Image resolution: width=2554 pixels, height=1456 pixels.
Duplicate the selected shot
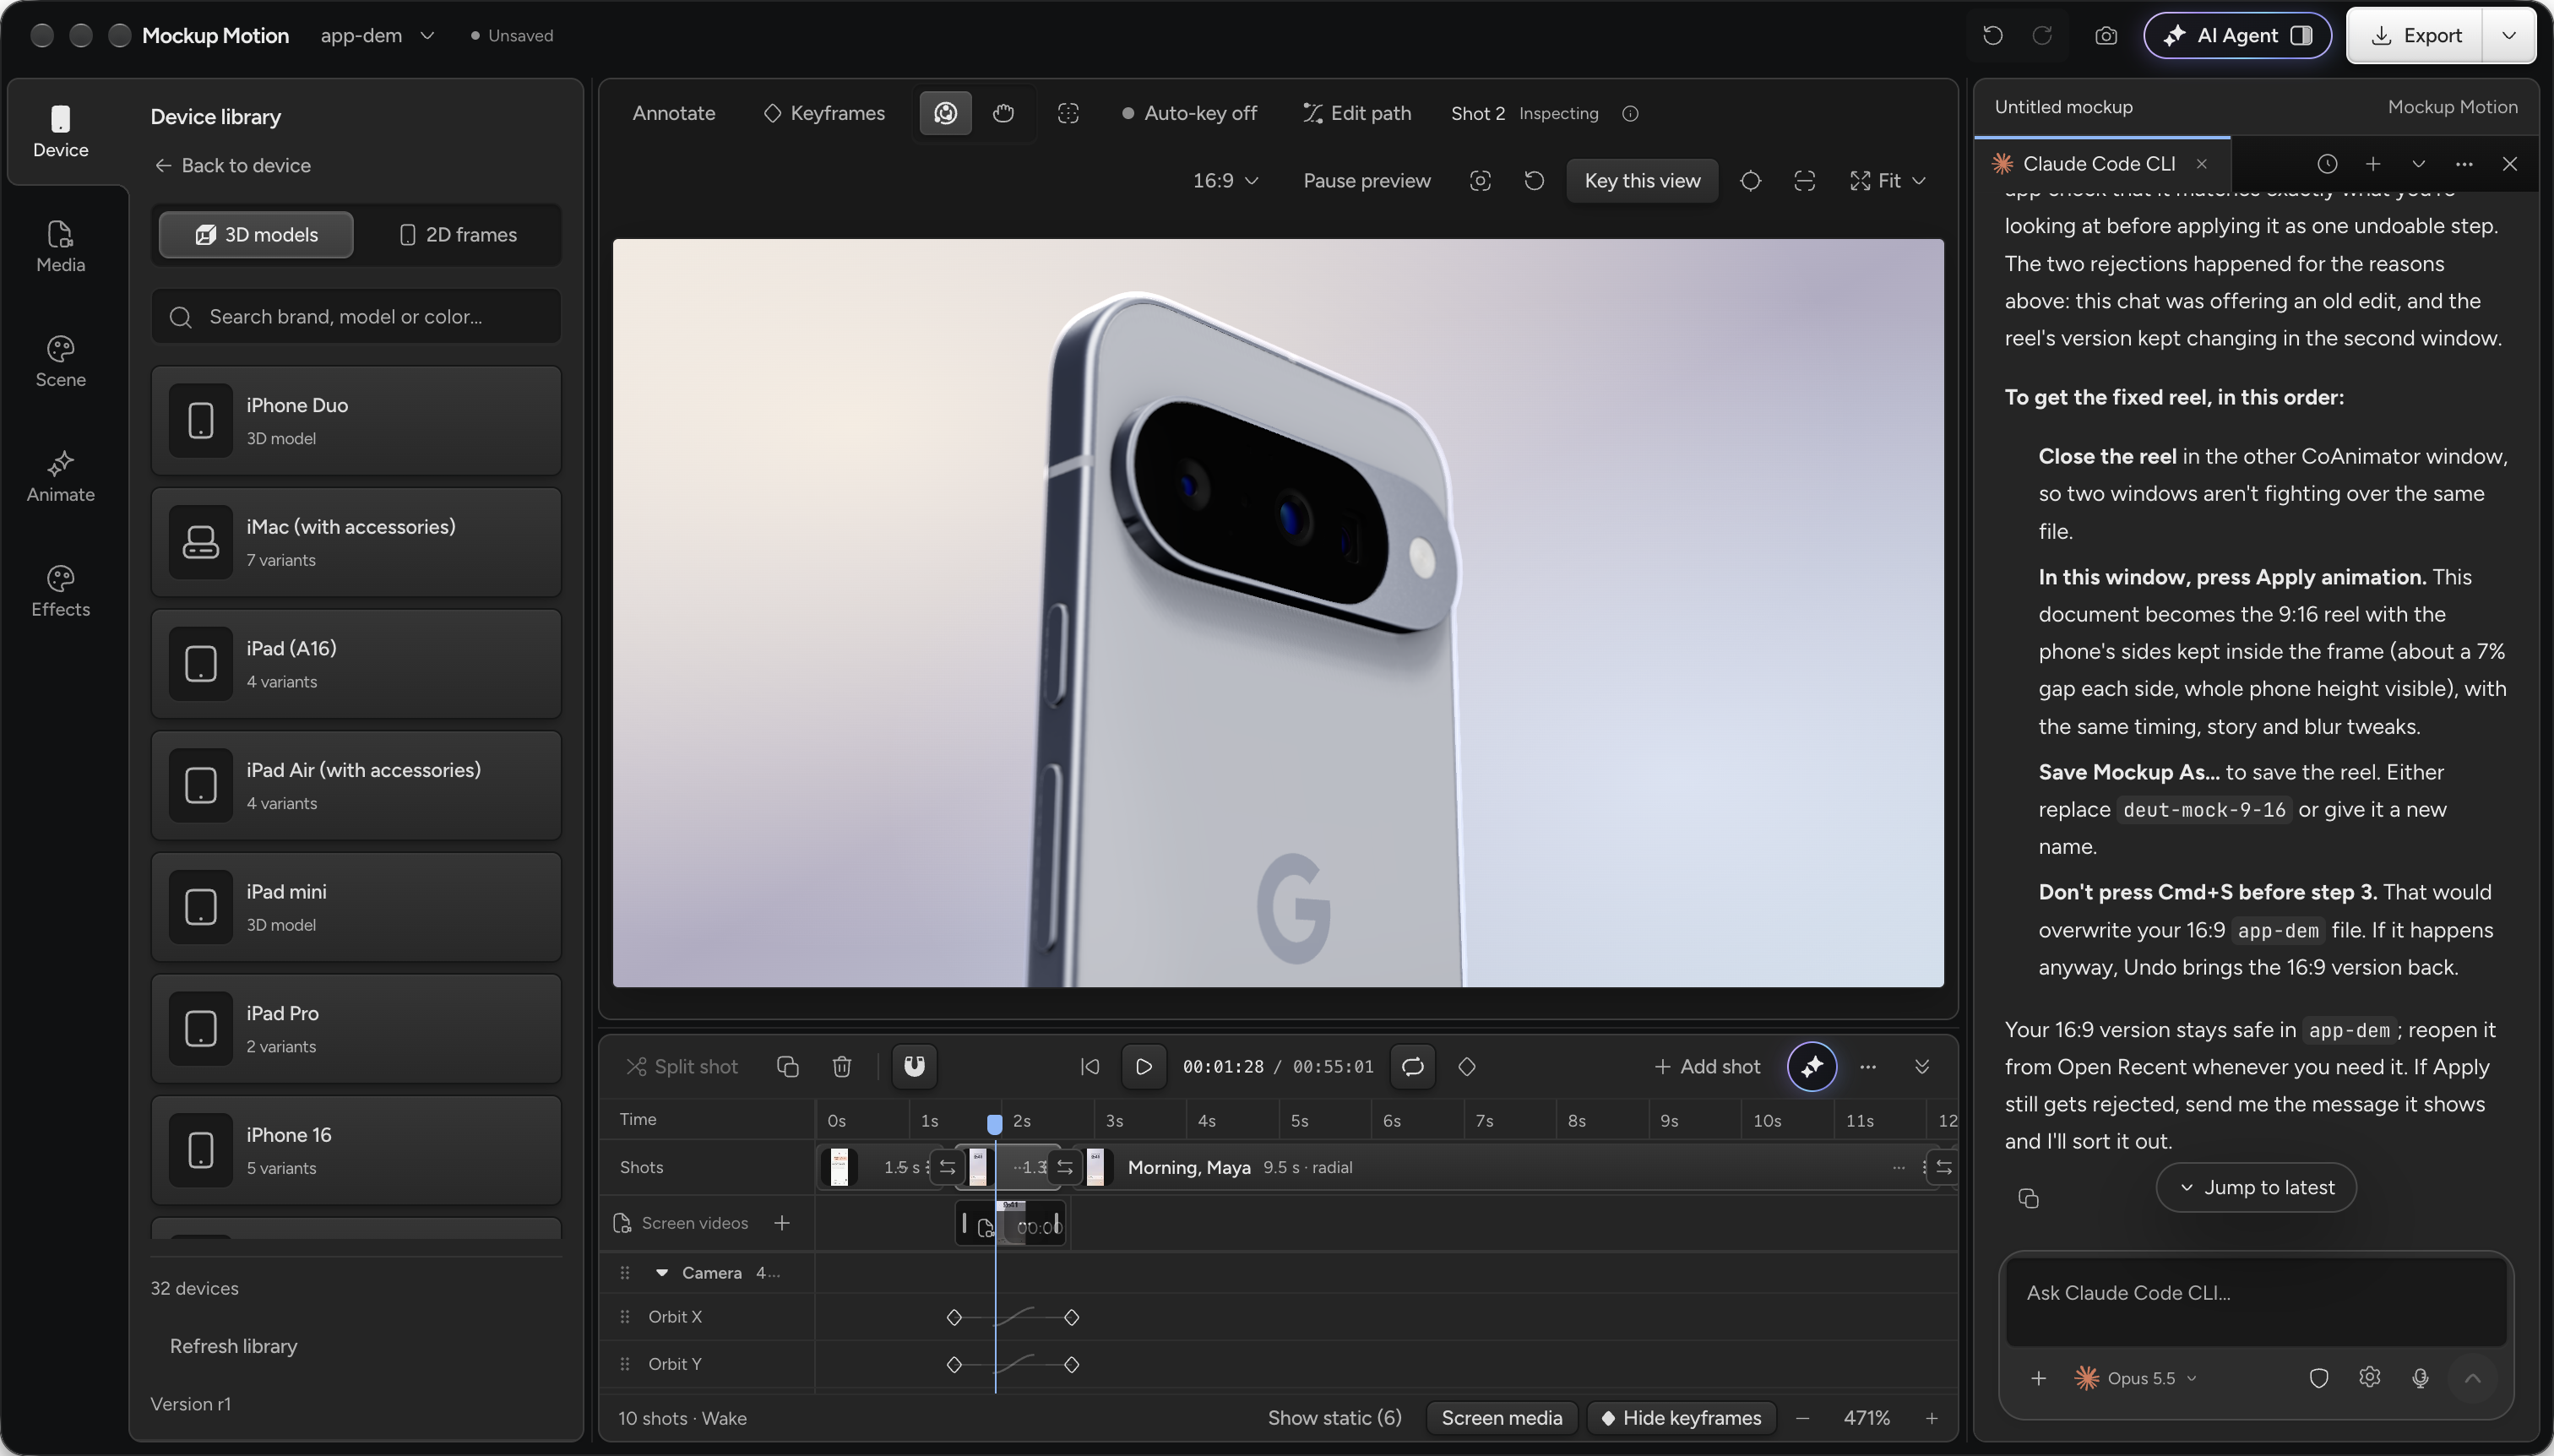click(x=787, y=1067)
